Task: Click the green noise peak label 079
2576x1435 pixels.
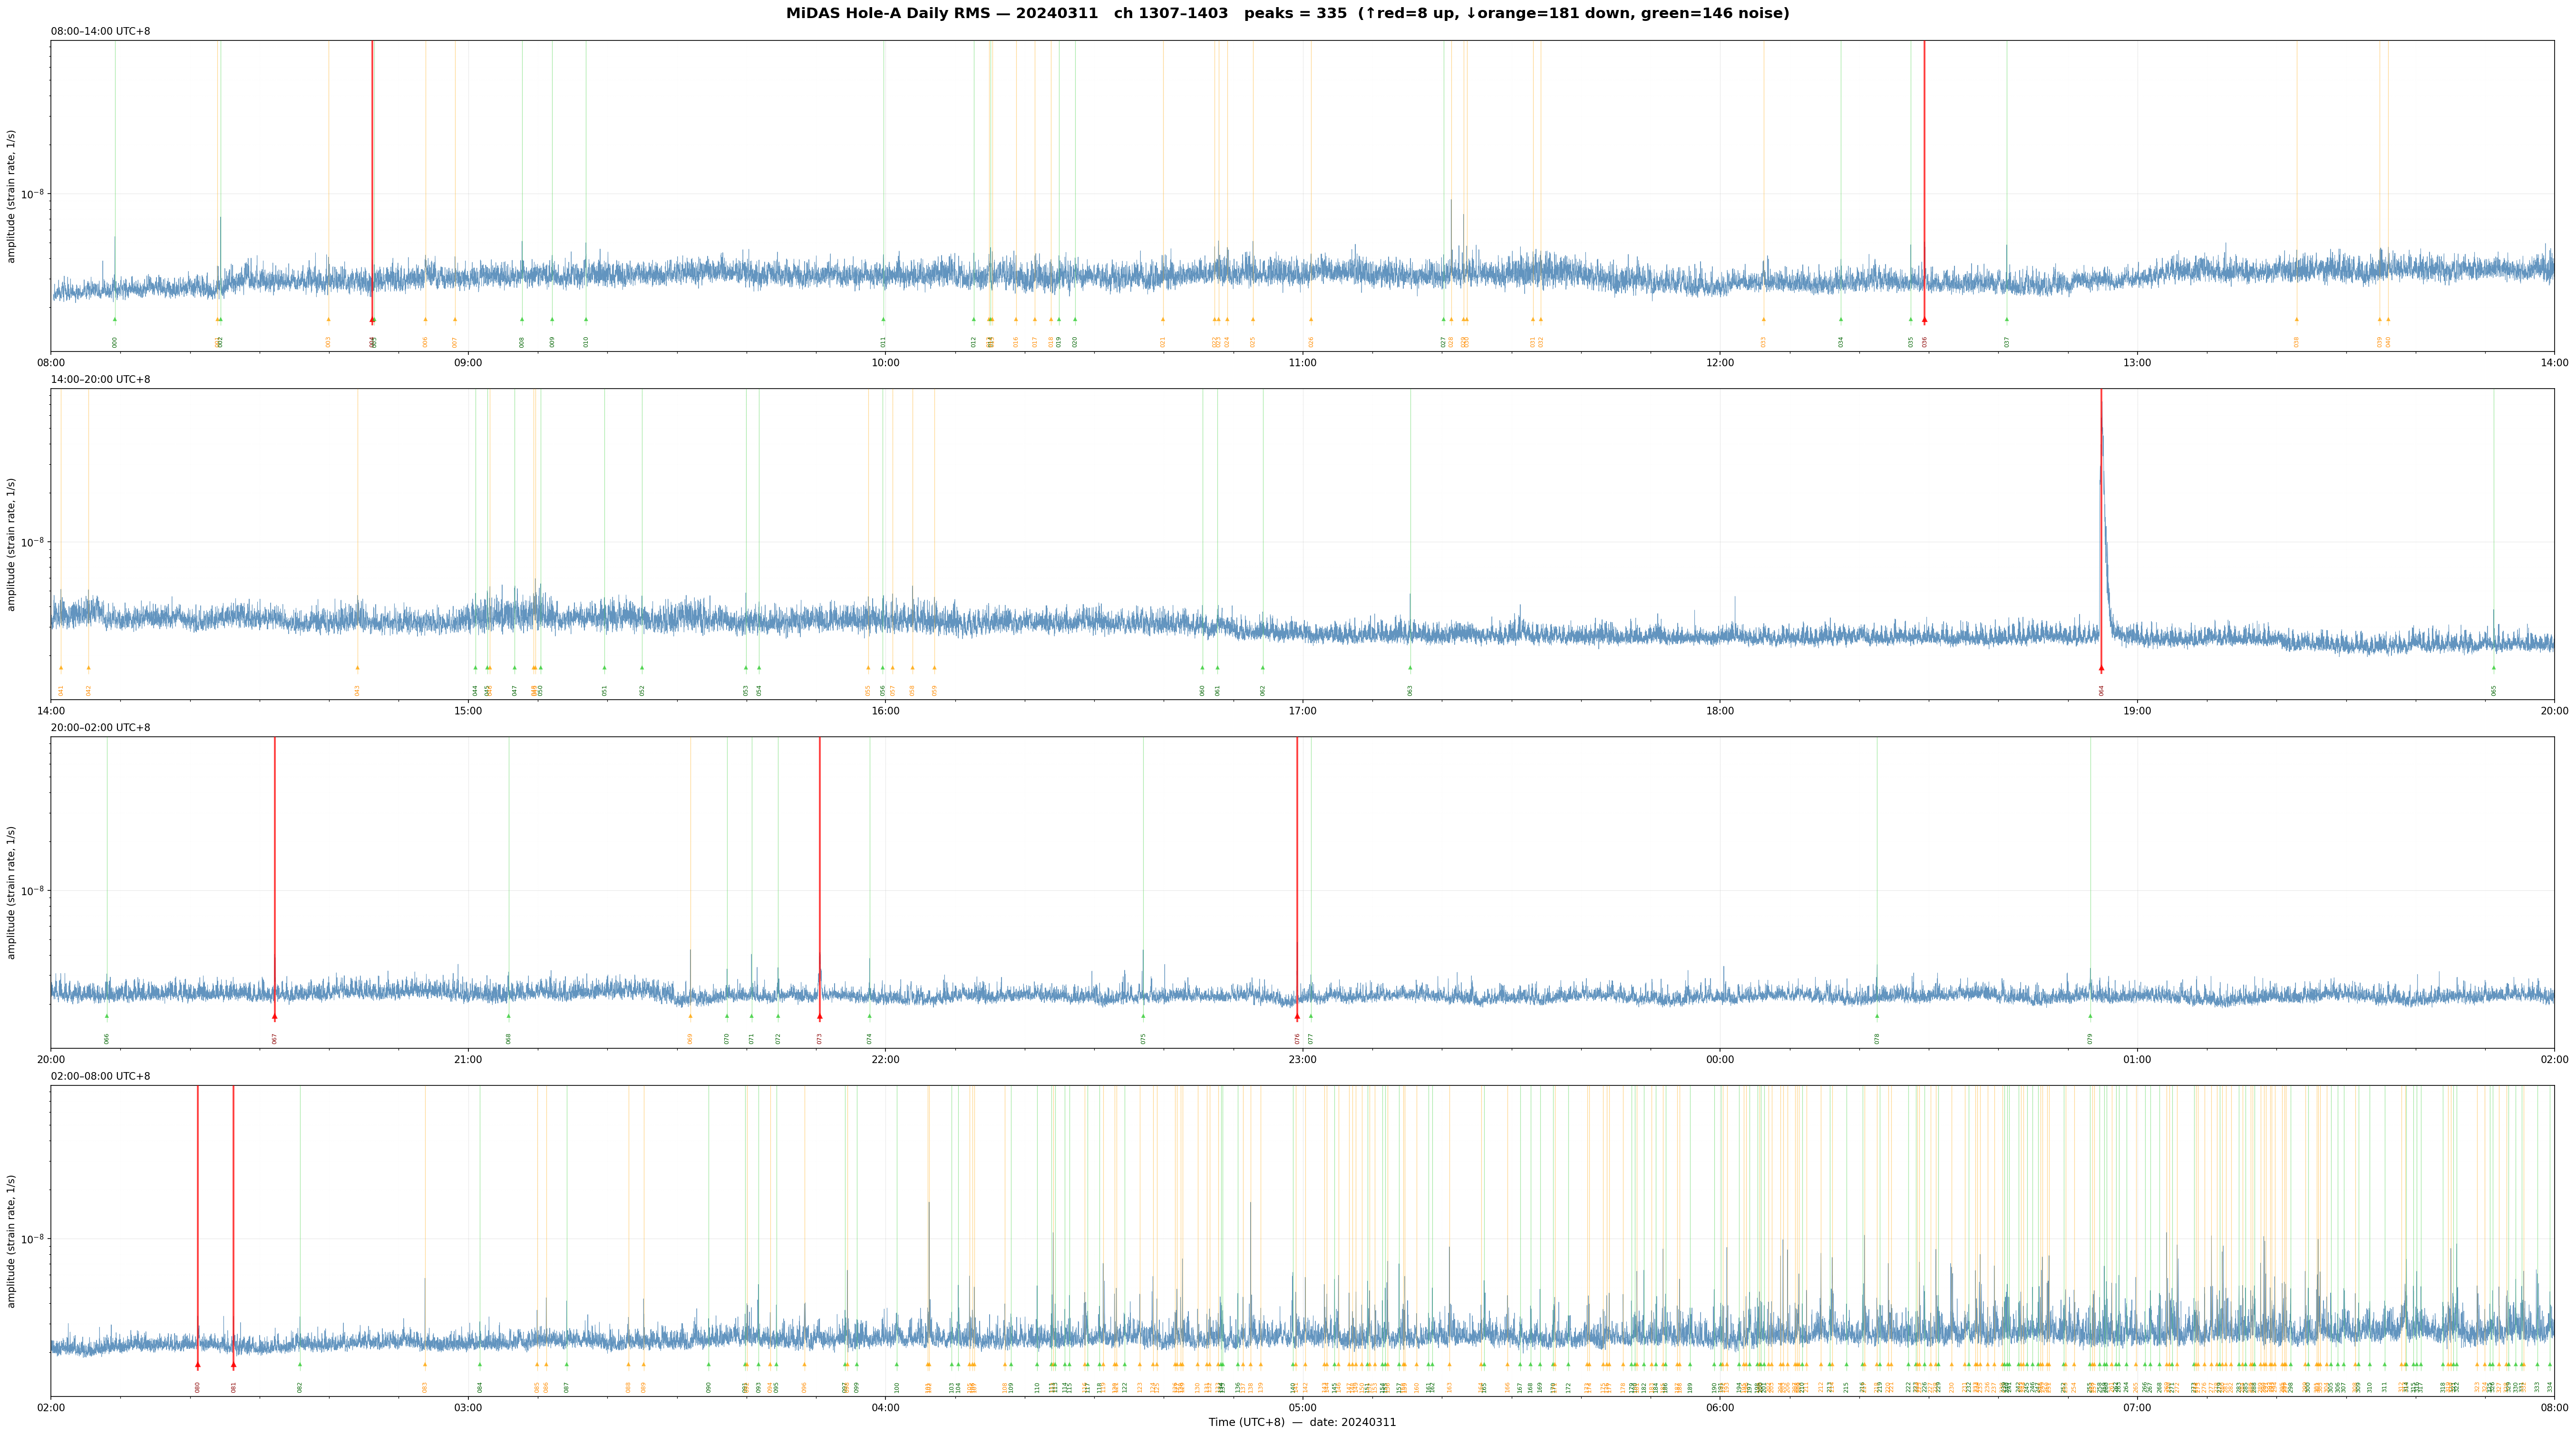Action: [2090, 1039]
